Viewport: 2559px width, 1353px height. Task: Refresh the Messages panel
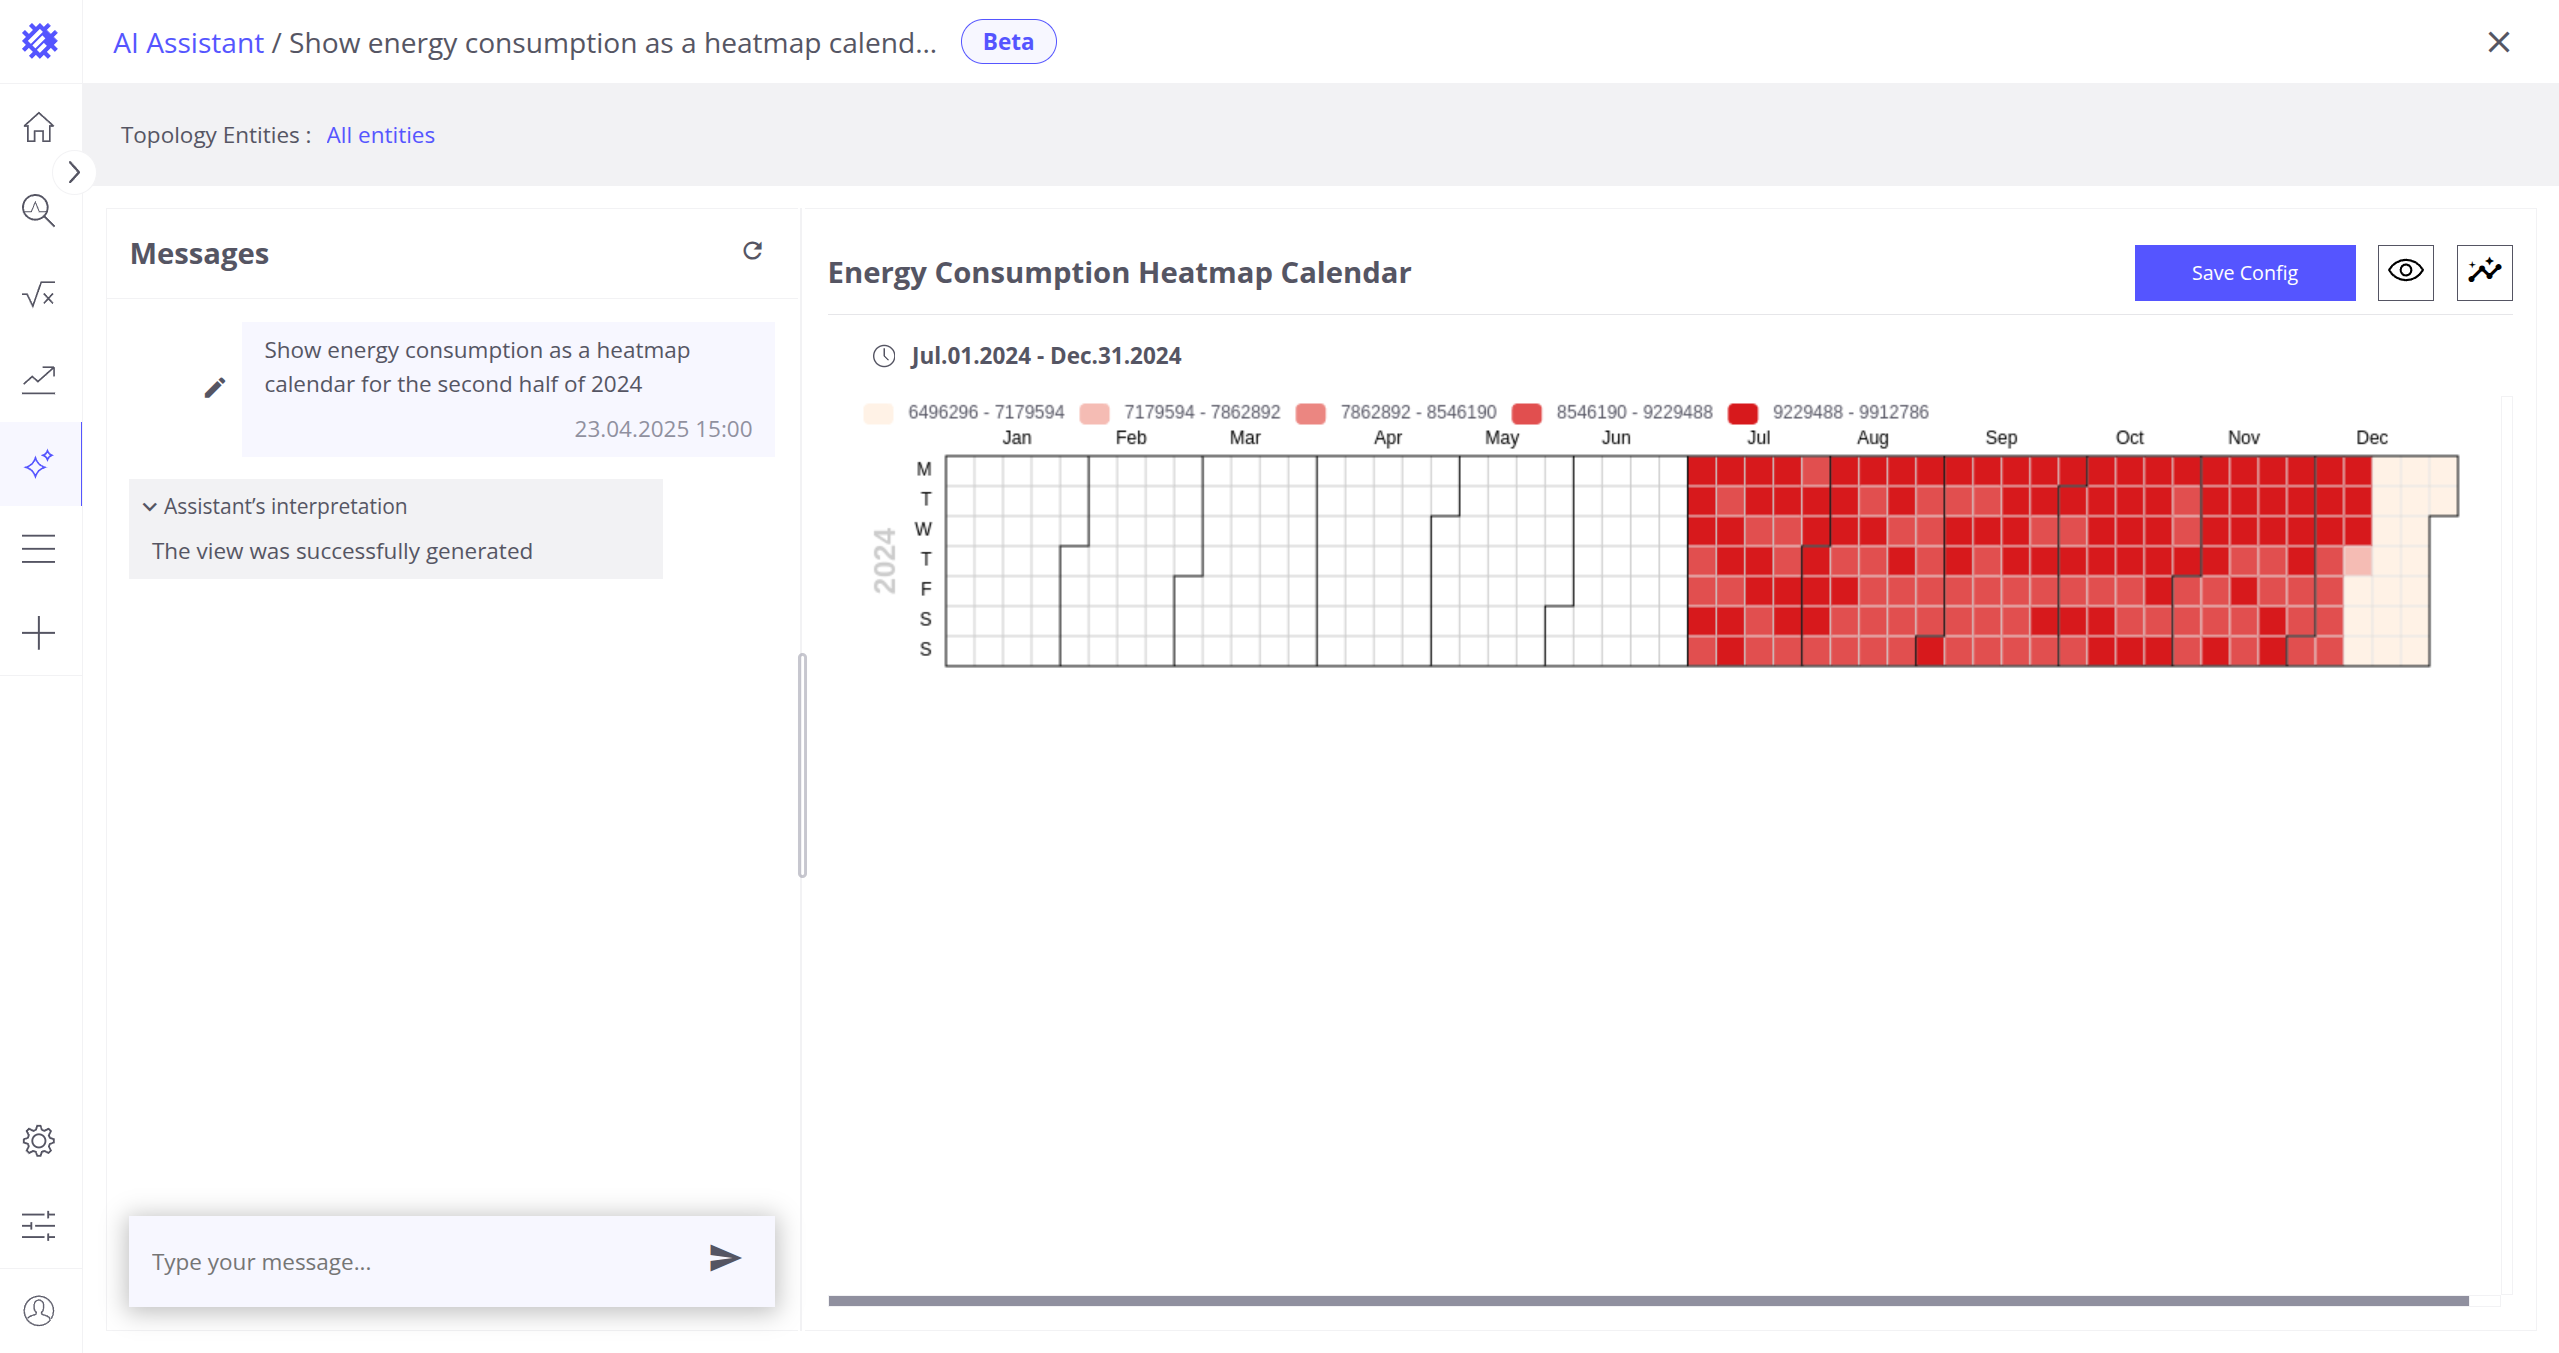click(753, 251)
